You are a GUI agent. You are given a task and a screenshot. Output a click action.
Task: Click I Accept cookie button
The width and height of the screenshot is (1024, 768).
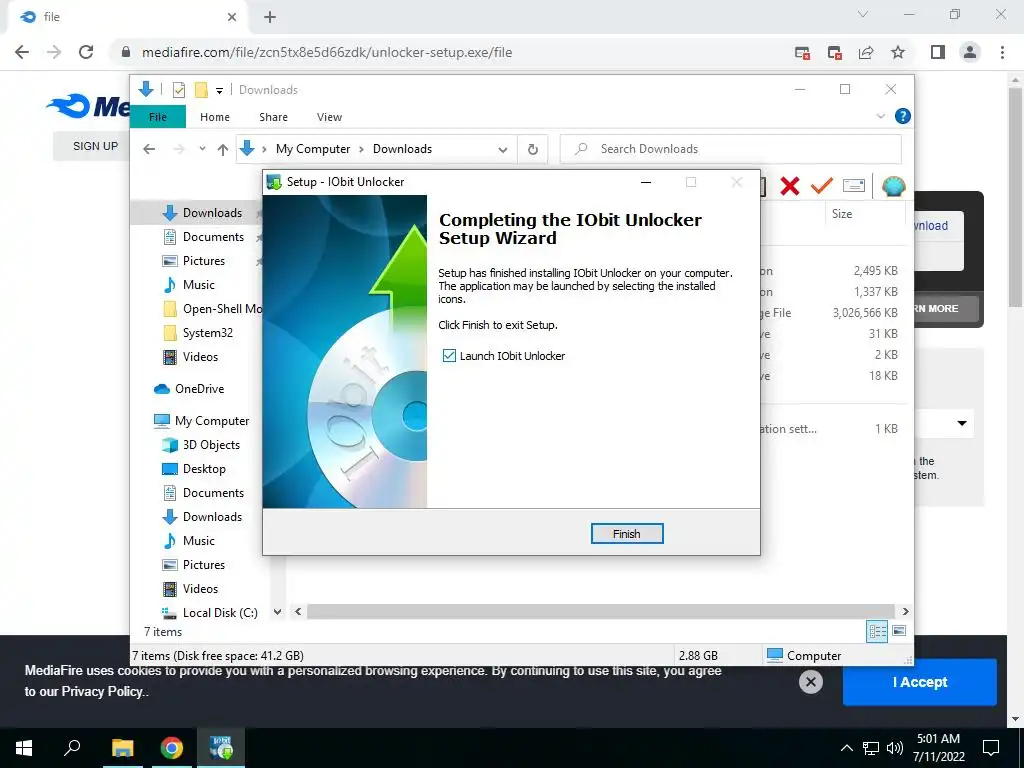(x=920, y=682)
